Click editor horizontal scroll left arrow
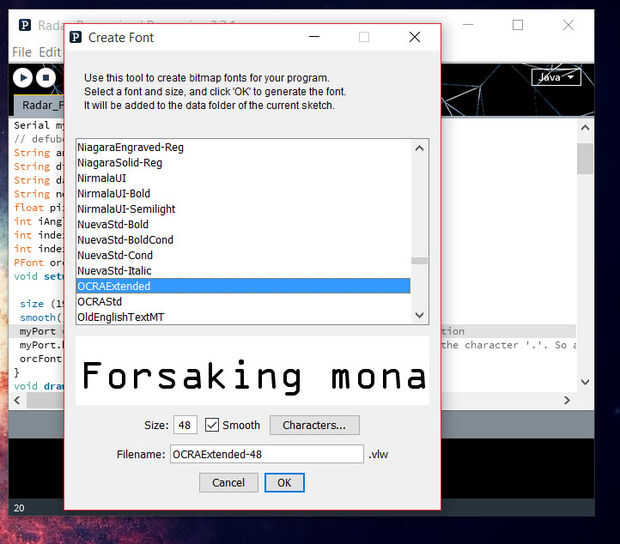This screenshot has width=620, height=544. click(17, 400)
